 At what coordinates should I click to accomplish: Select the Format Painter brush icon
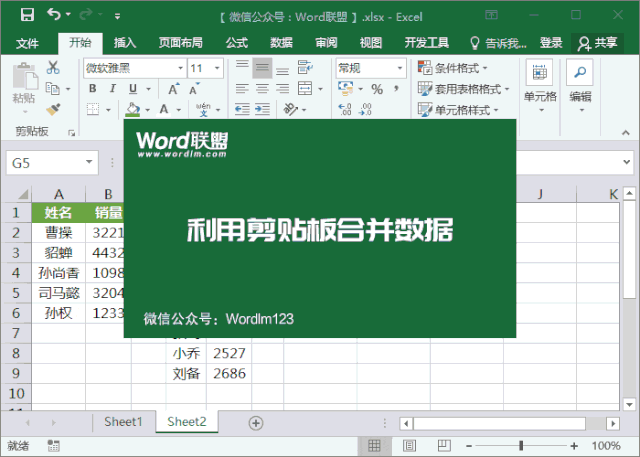[53, 109]
